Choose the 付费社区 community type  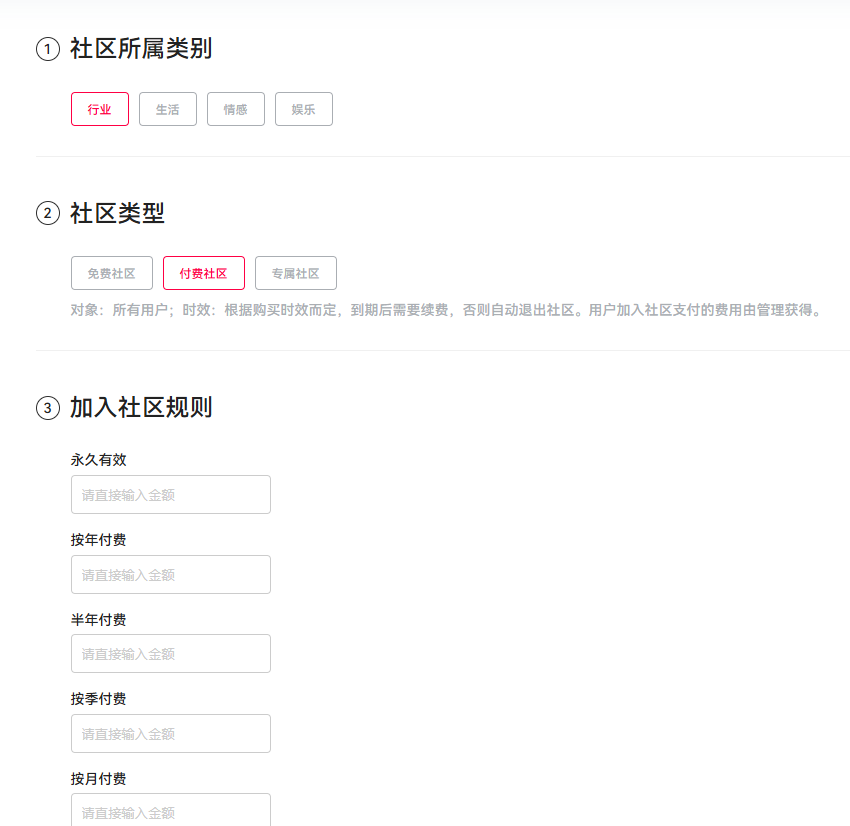coord(206,273)
